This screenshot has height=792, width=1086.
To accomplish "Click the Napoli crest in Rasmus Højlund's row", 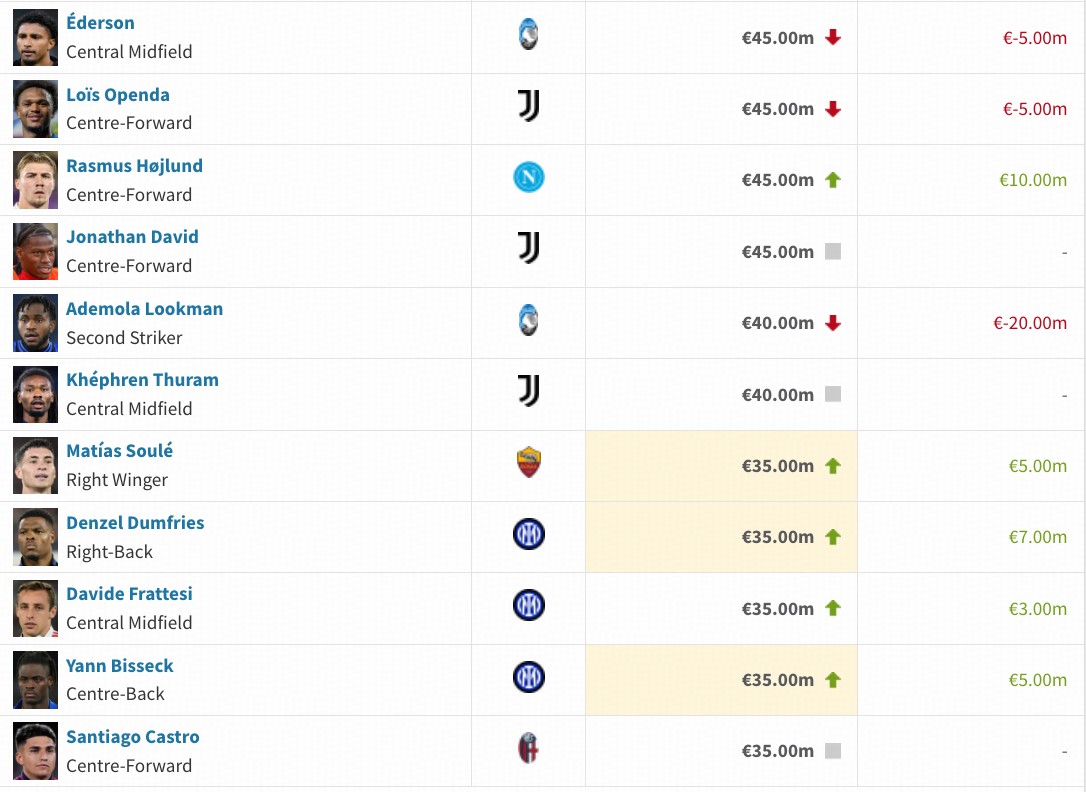I will 529,179.
